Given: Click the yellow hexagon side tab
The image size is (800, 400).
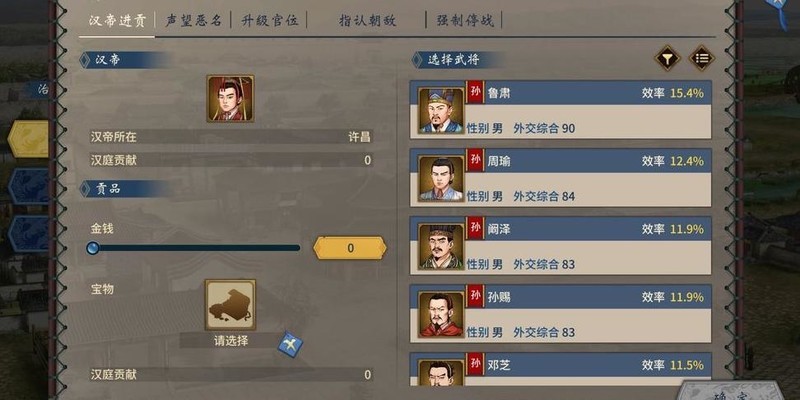Looking at the screenshot, I should pyautogui.click(x=28, y=139).
